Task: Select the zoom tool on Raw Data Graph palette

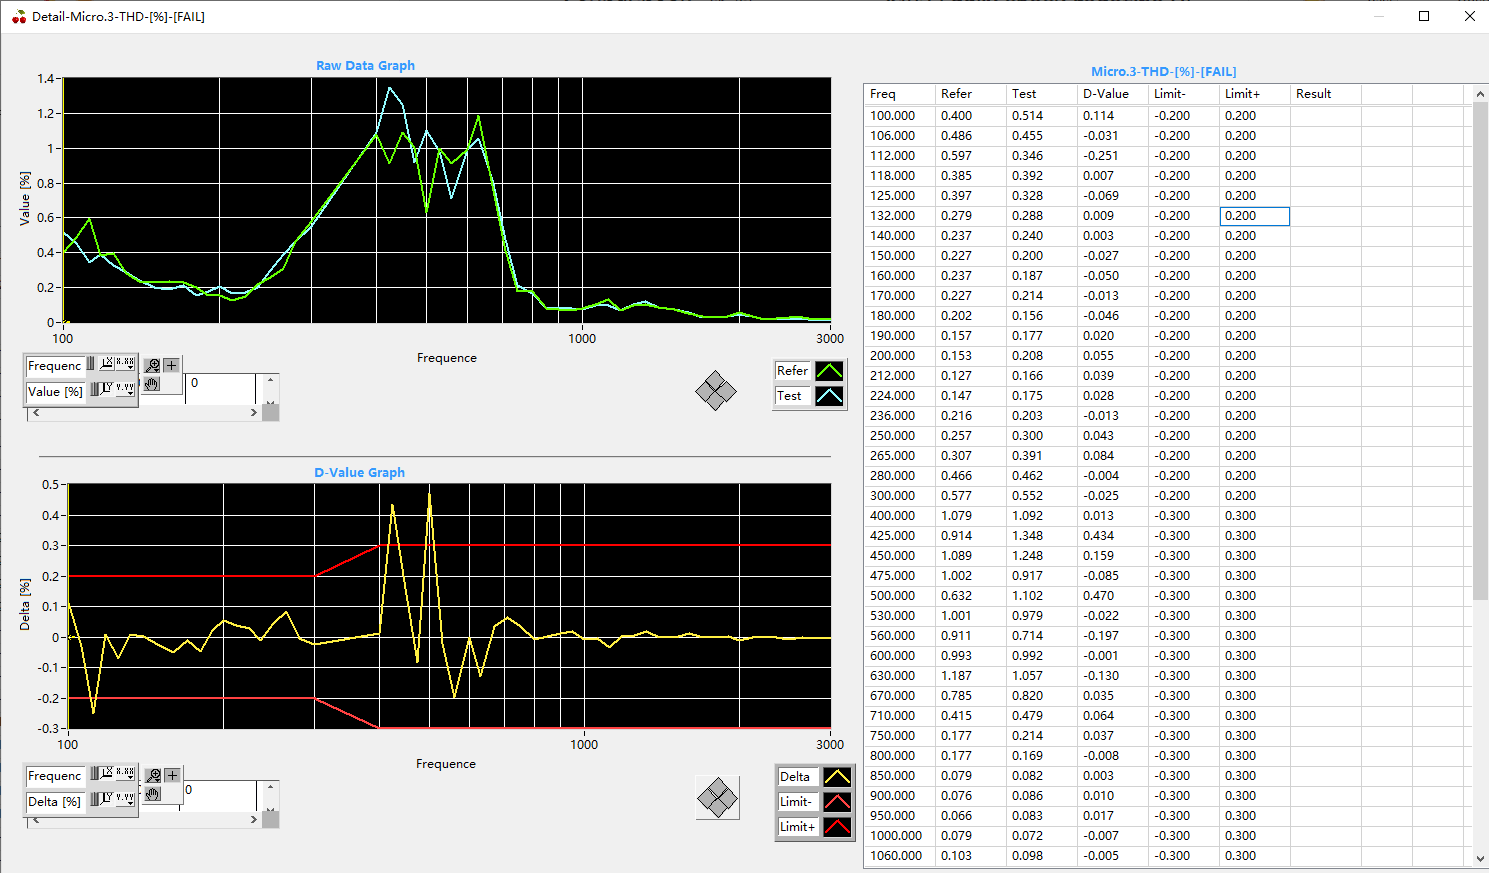Action: pyautogui.click(x=152, y=365)
